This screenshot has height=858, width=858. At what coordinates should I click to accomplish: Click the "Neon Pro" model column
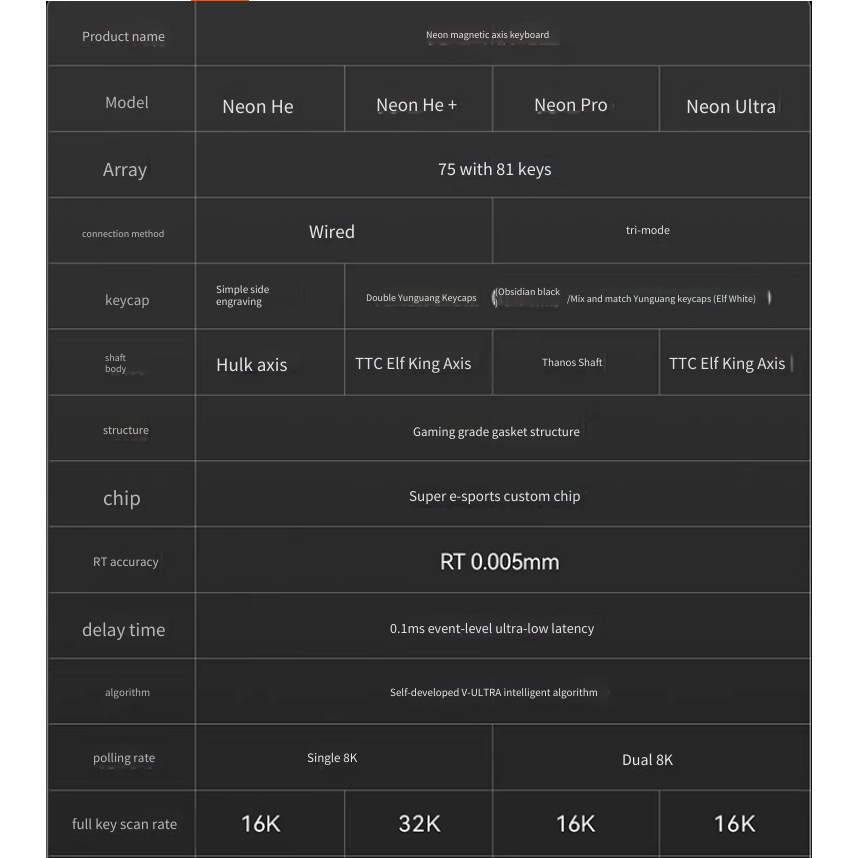(571, 105)
